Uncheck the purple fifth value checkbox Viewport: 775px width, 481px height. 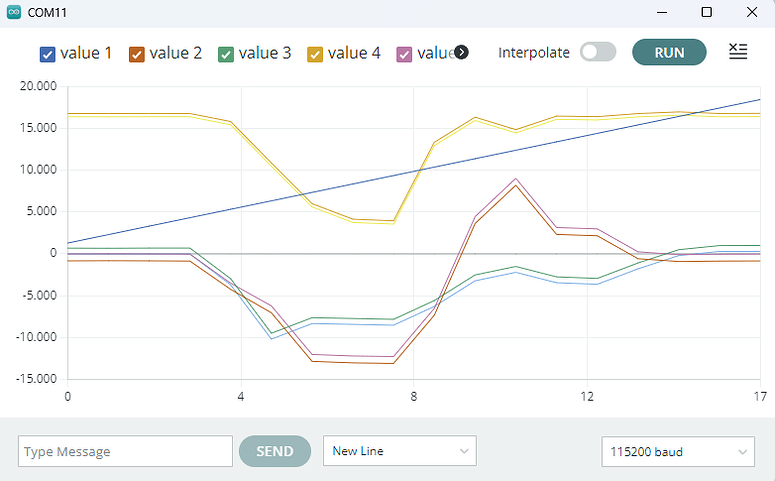click(x=405, y=54)
